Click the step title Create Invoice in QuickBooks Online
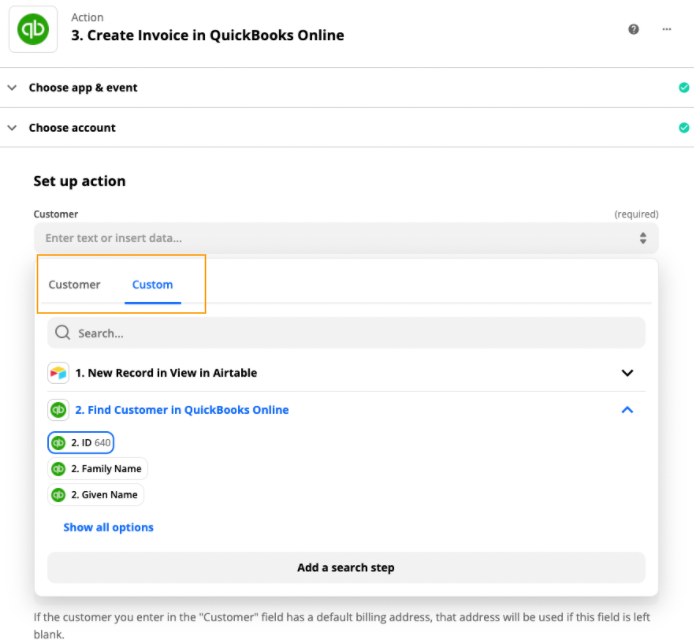 click(x=208, y=35)
